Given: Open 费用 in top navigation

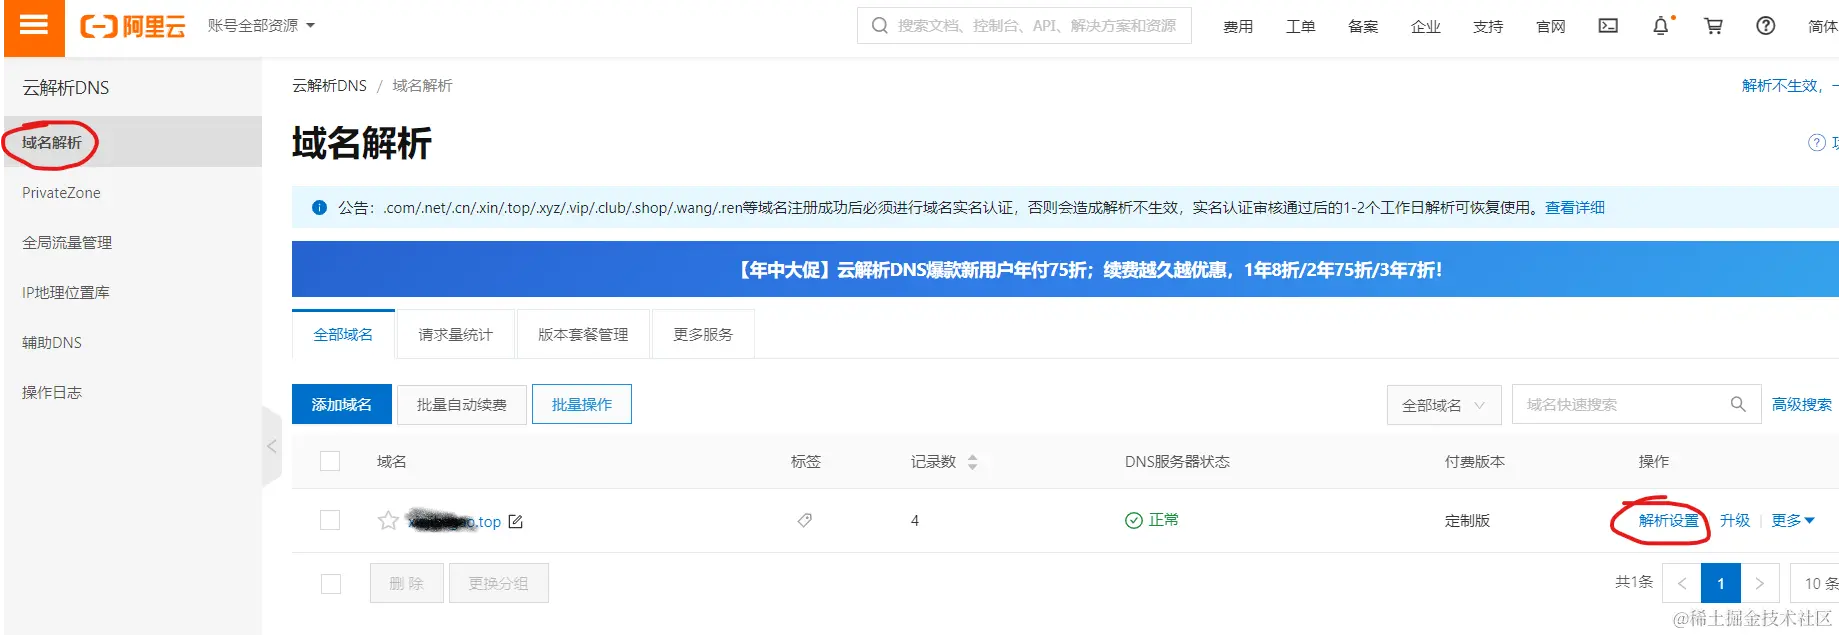Looking at the screenshot, I should 1238,27.
